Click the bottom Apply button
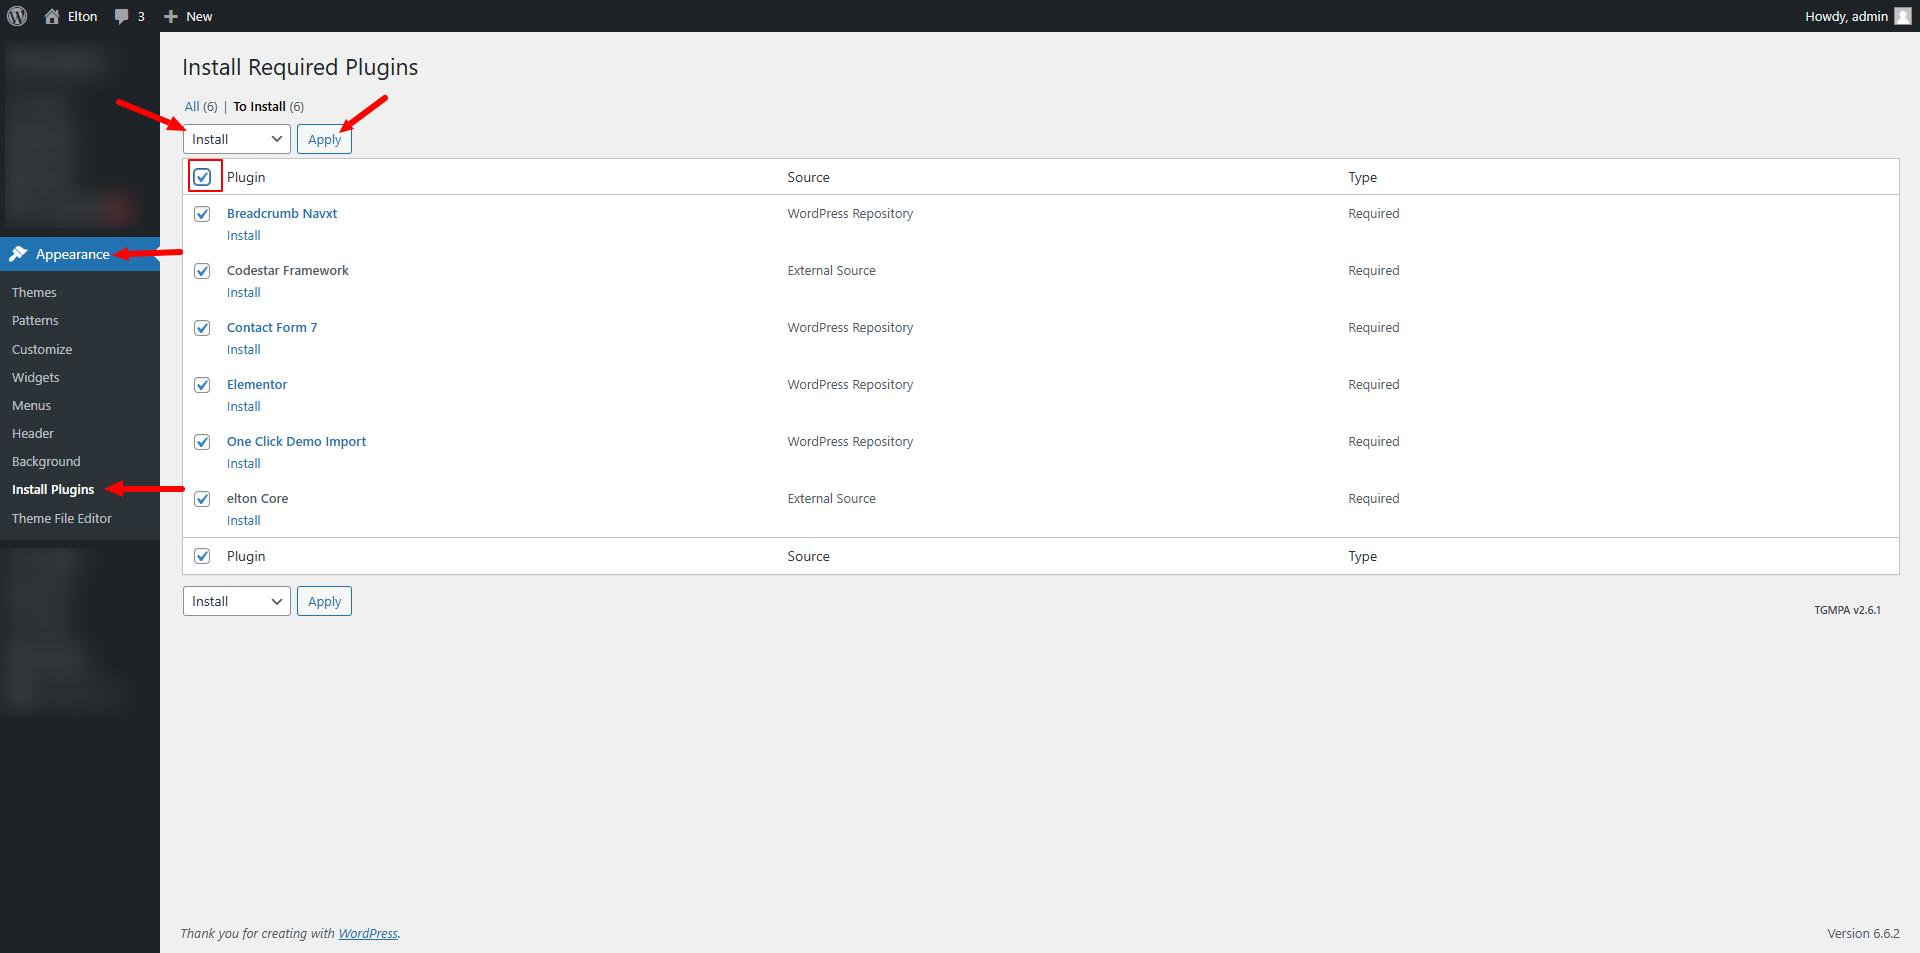The image size is (1920, 953). click(x=324, y=601)
